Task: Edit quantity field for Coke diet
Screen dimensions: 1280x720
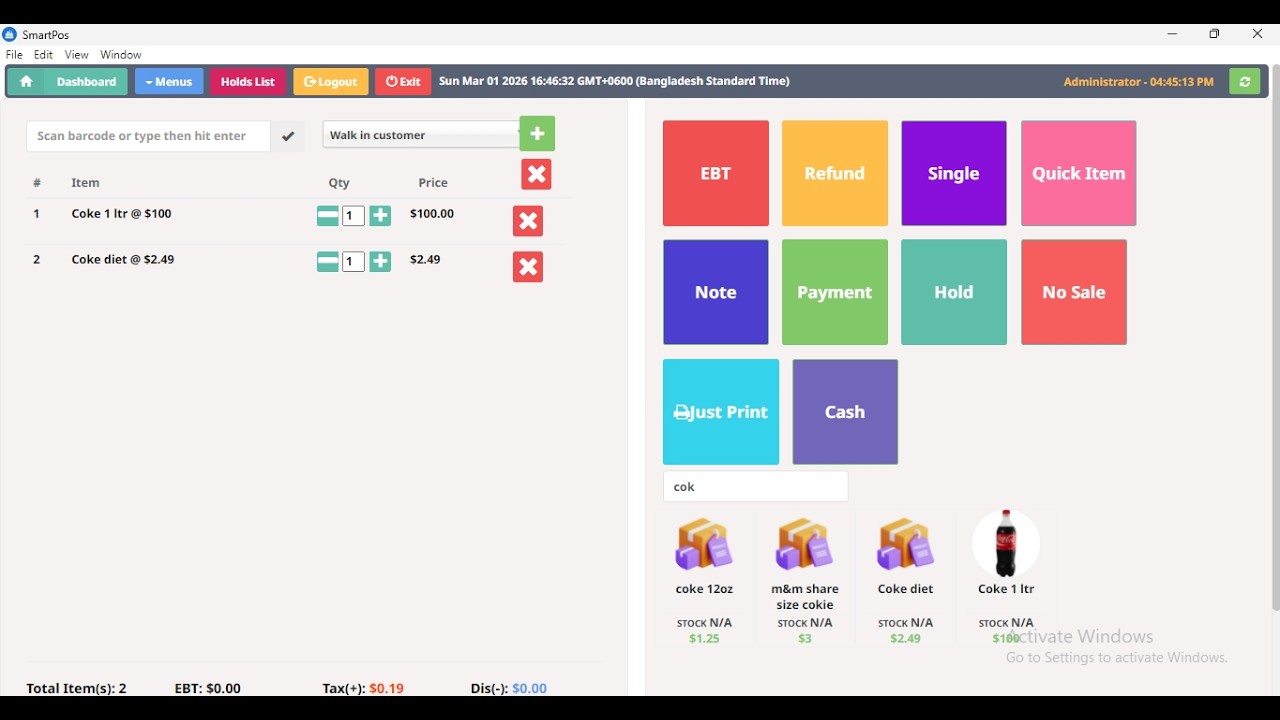Action: pos(354,263)
